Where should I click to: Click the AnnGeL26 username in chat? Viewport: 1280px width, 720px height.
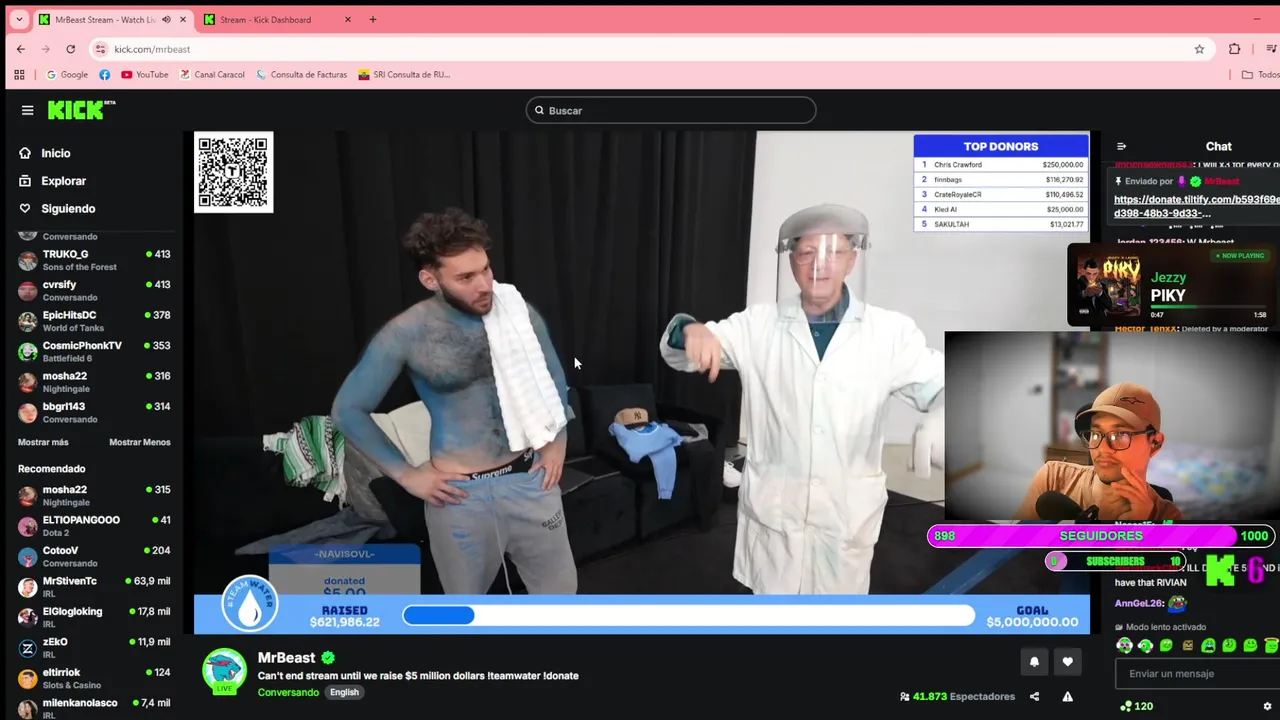pyautogui.click(x=1139, y=604)
